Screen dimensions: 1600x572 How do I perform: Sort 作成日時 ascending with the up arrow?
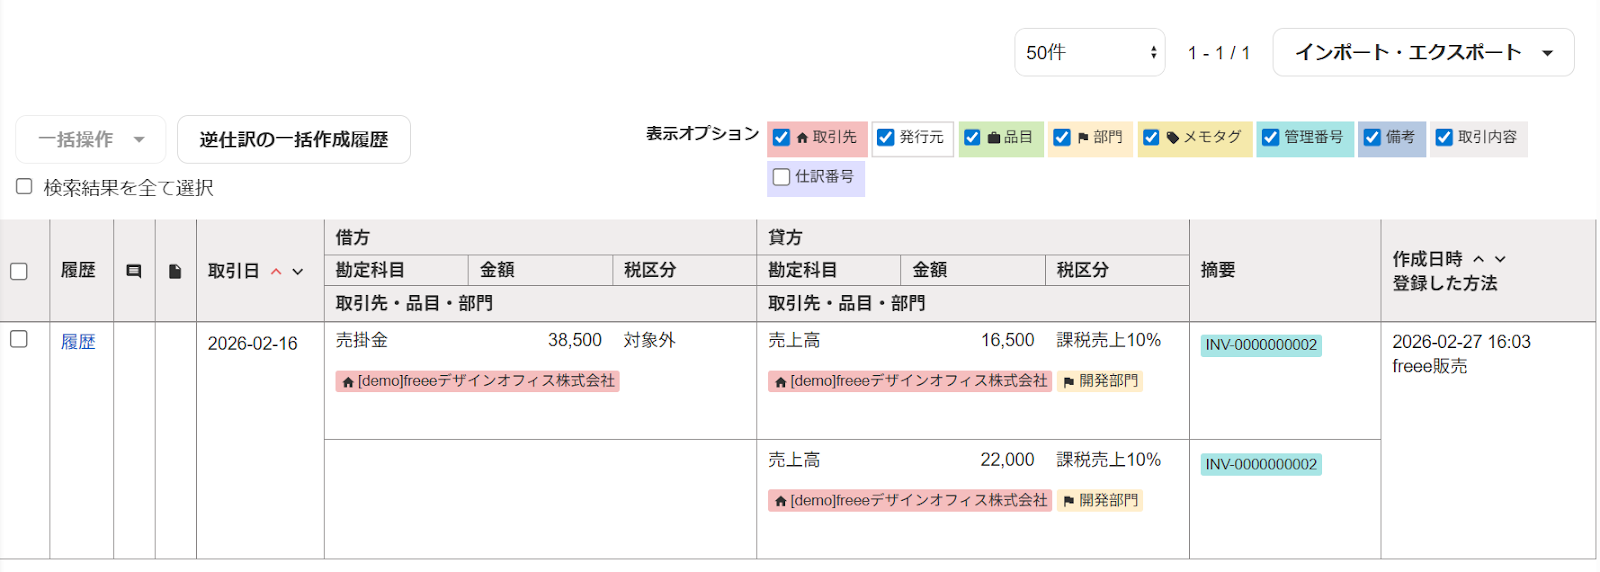pos(1479,259)
